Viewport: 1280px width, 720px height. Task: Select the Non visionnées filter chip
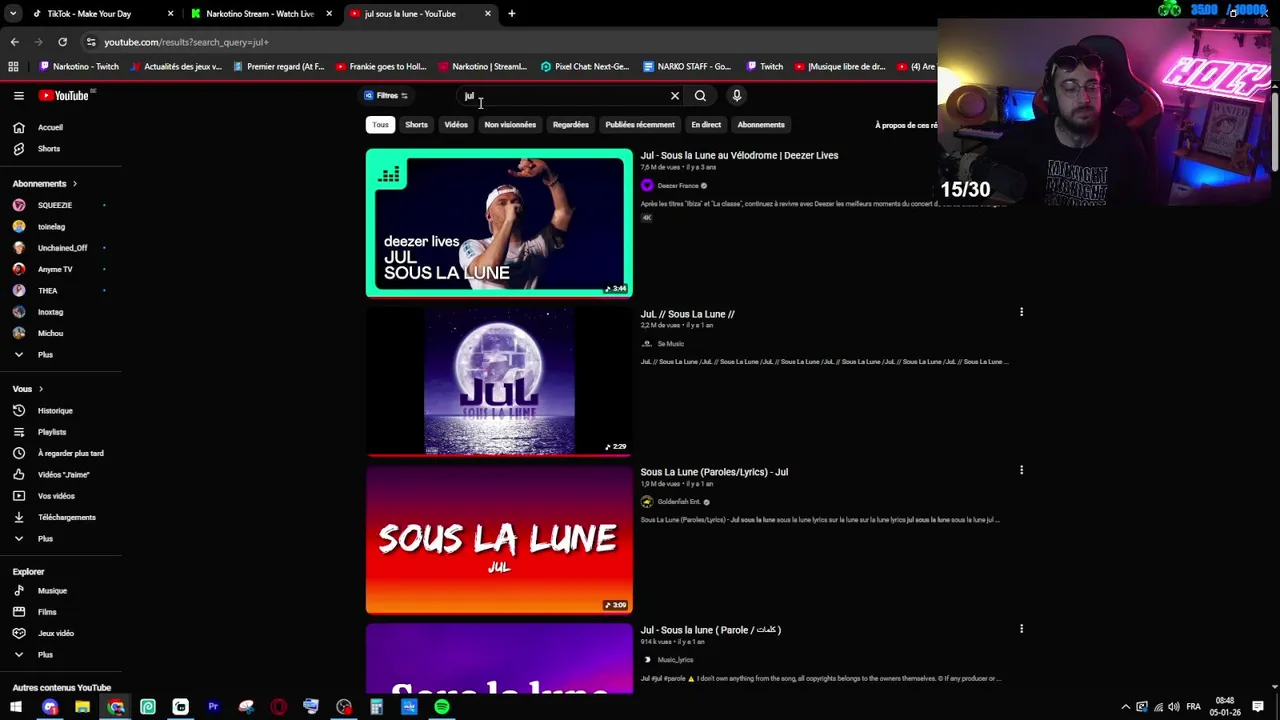[x=510, y=125]
